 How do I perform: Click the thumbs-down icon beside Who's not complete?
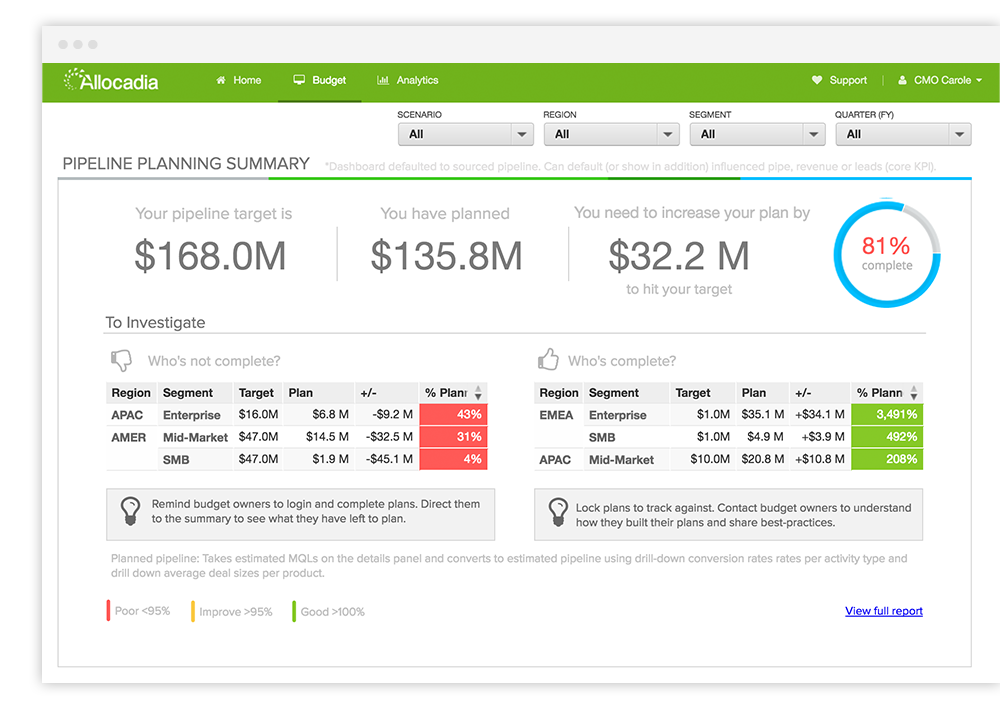tap(121, 360)
